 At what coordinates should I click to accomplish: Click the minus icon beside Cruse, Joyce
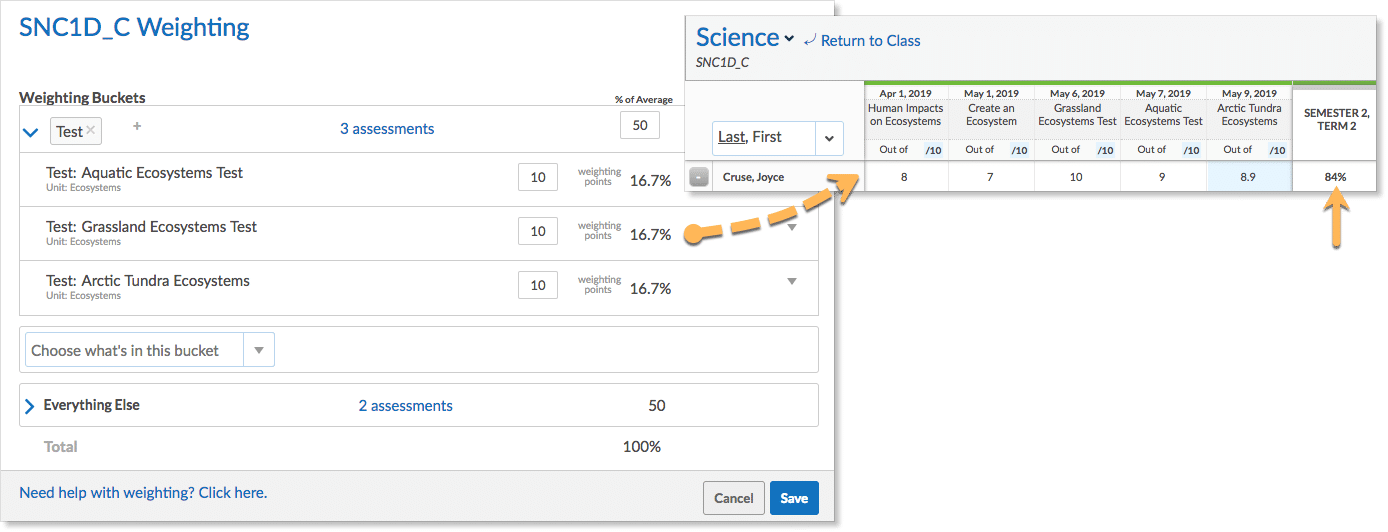pos(700,178)
